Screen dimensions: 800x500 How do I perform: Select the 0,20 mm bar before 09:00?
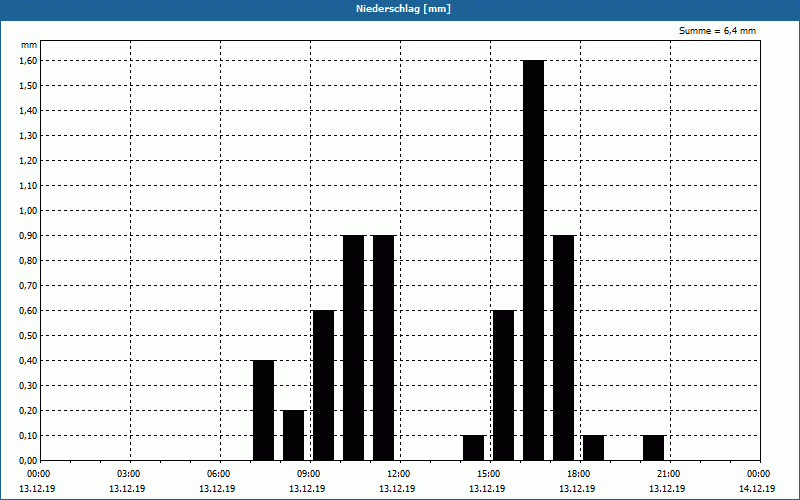coord(294,435)
